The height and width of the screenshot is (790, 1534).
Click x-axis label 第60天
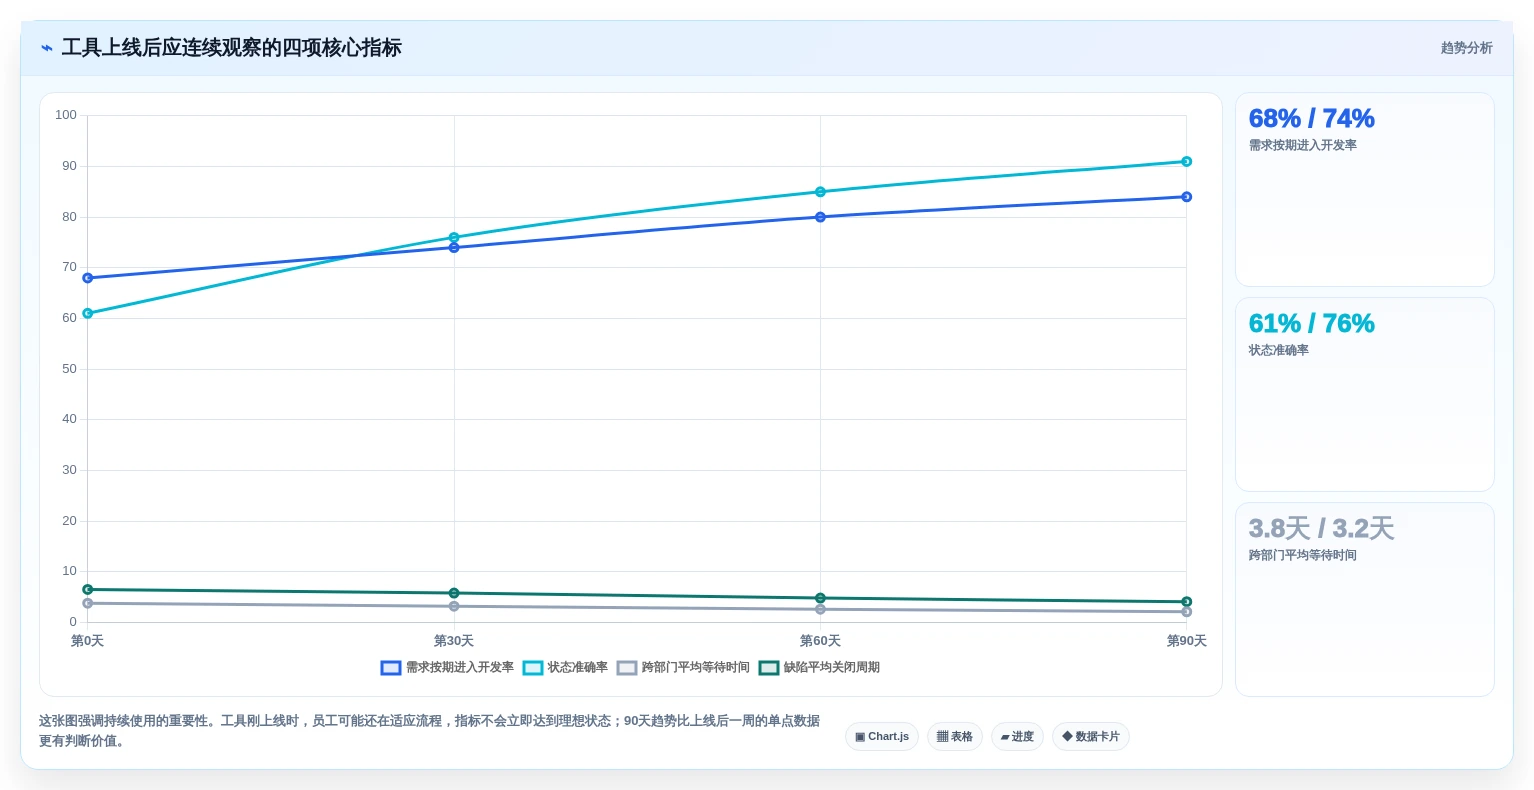coord(820,641)
